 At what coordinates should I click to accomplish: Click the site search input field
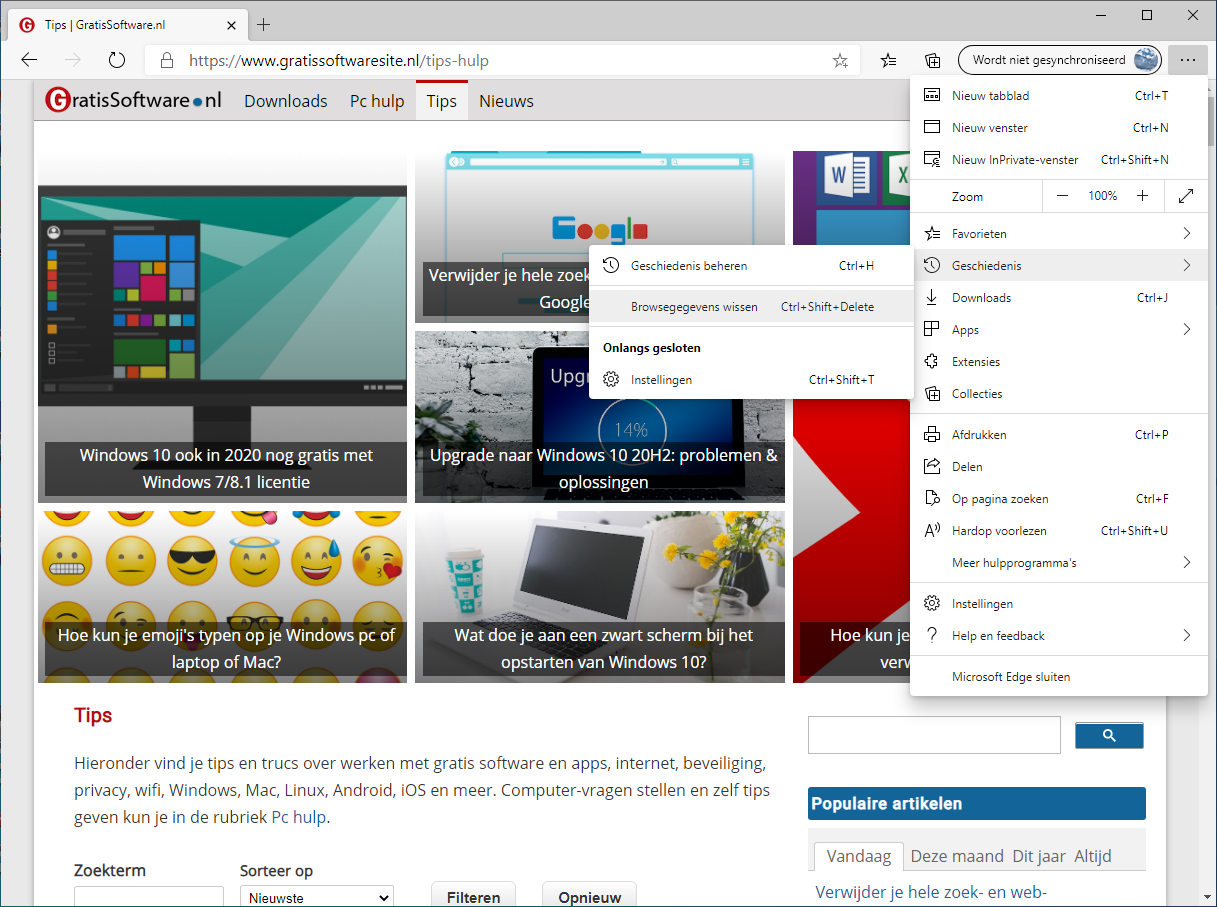point(934,735)
